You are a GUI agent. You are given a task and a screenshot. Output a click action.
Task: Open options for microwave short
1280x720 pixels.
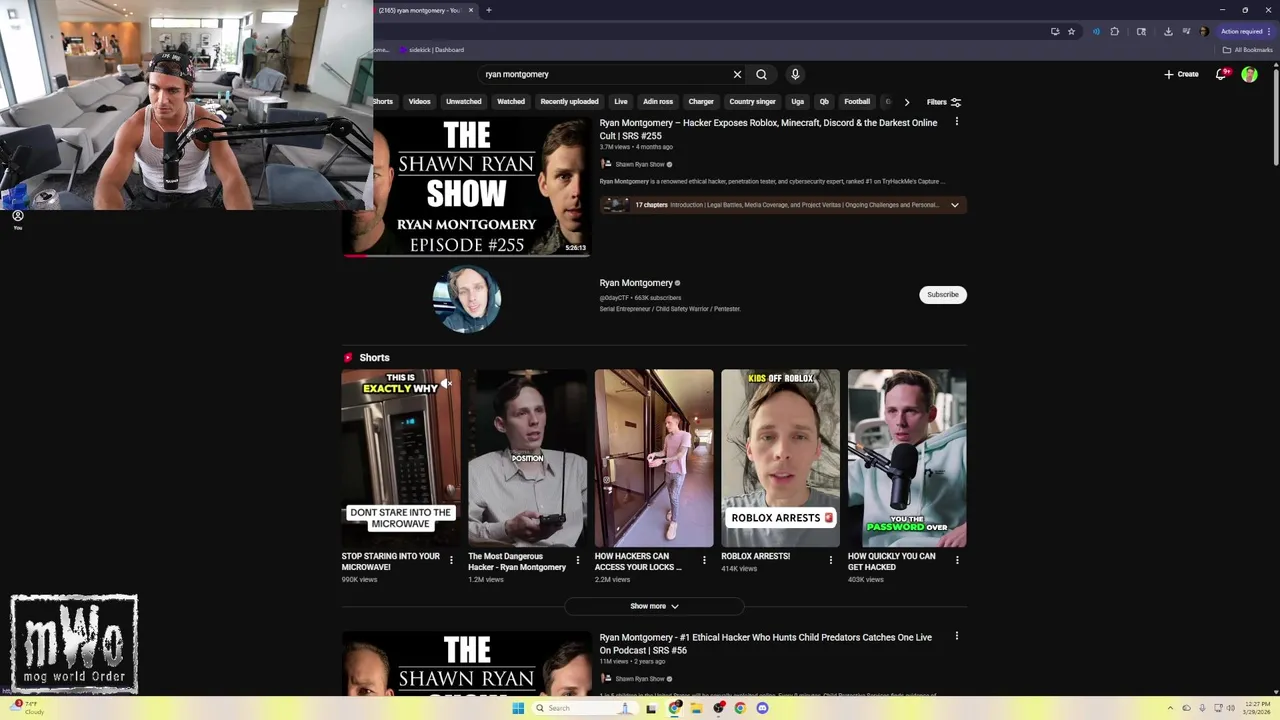point(451,560)
